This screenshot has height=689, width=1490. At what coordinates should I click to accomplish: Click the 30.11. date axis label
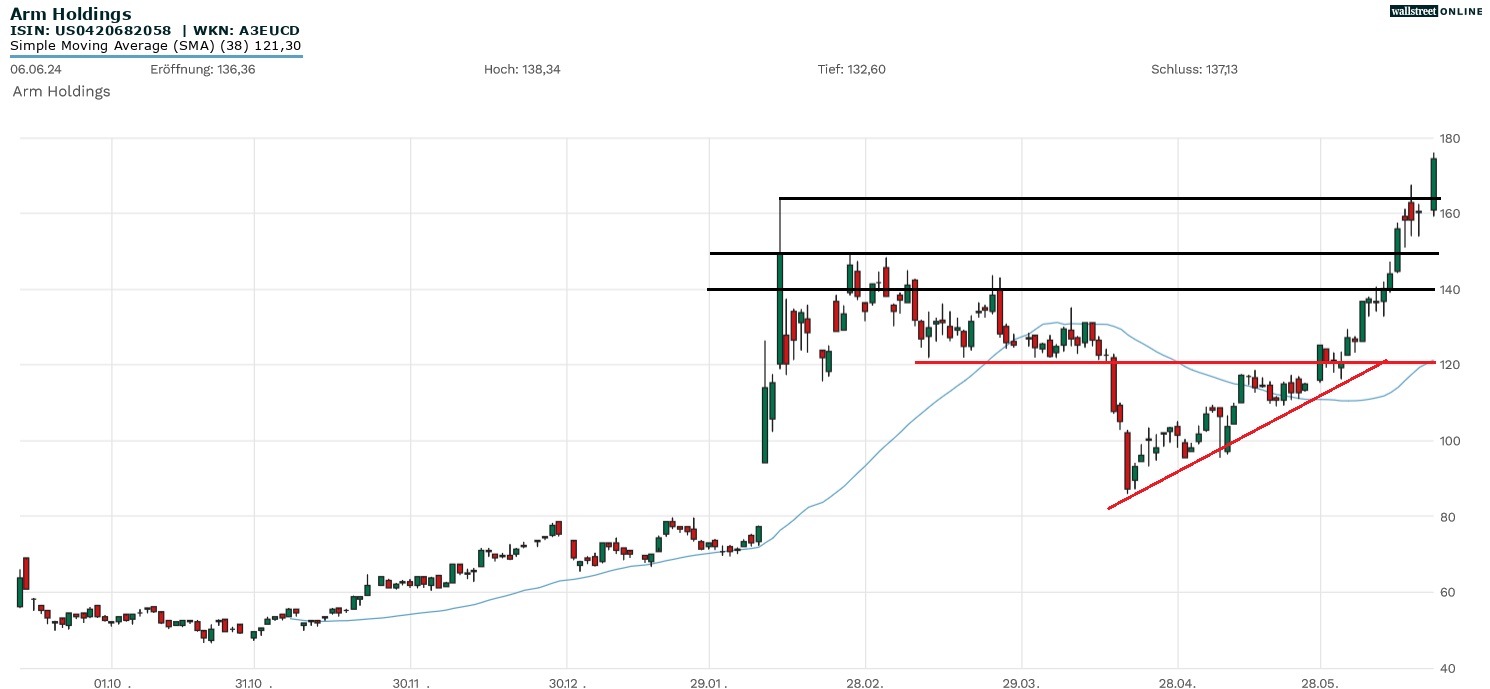(410, 684)
